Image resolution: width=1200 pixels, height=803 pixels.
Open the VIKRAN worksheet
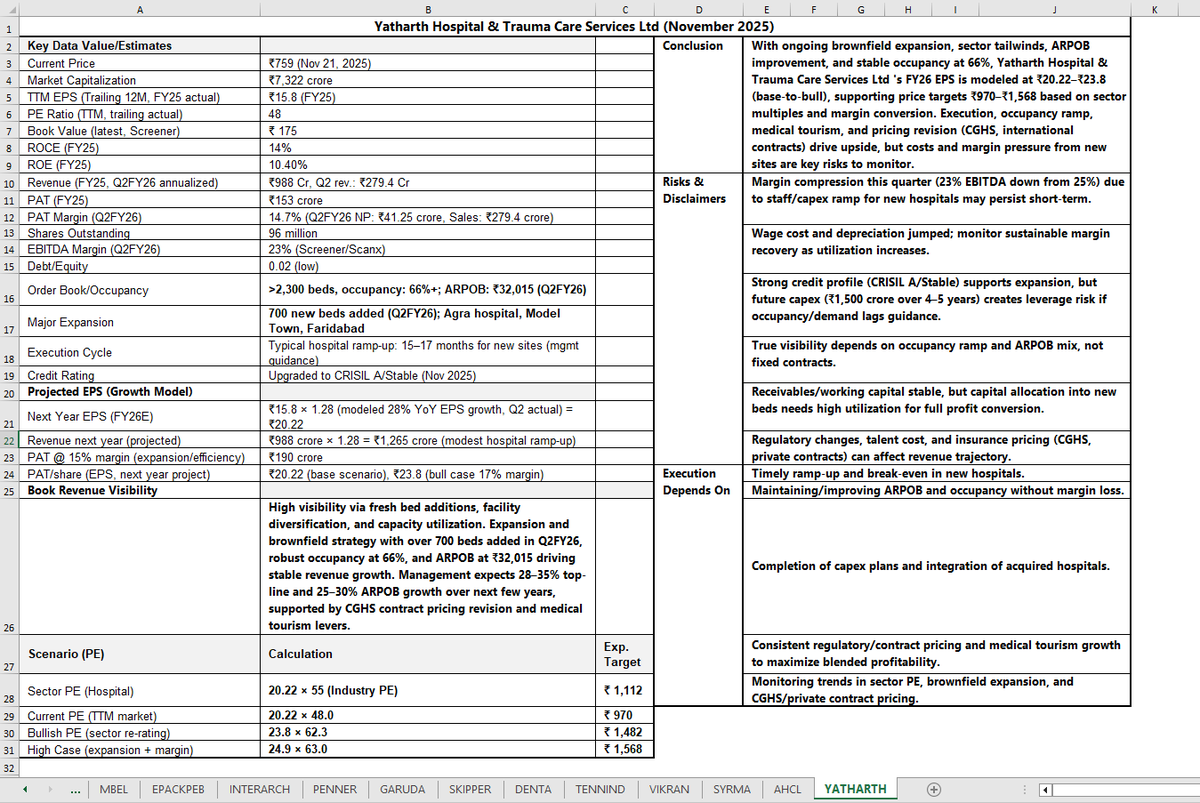669,789
